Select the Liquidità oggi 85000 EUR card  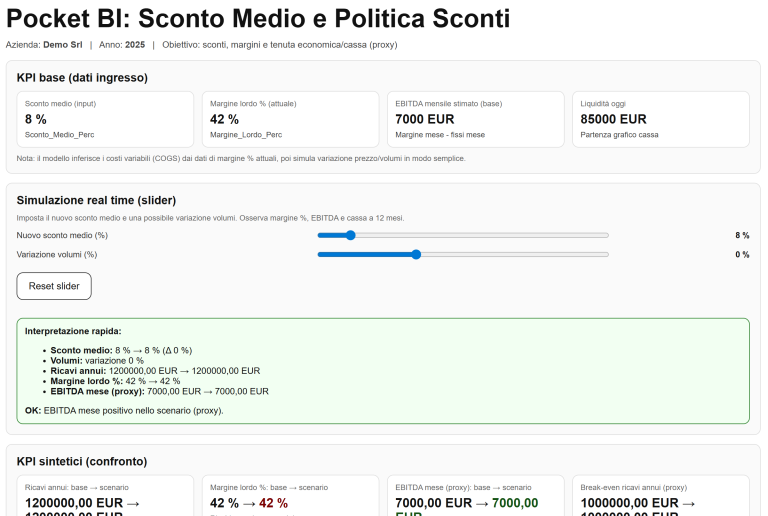tap(660, 119)
